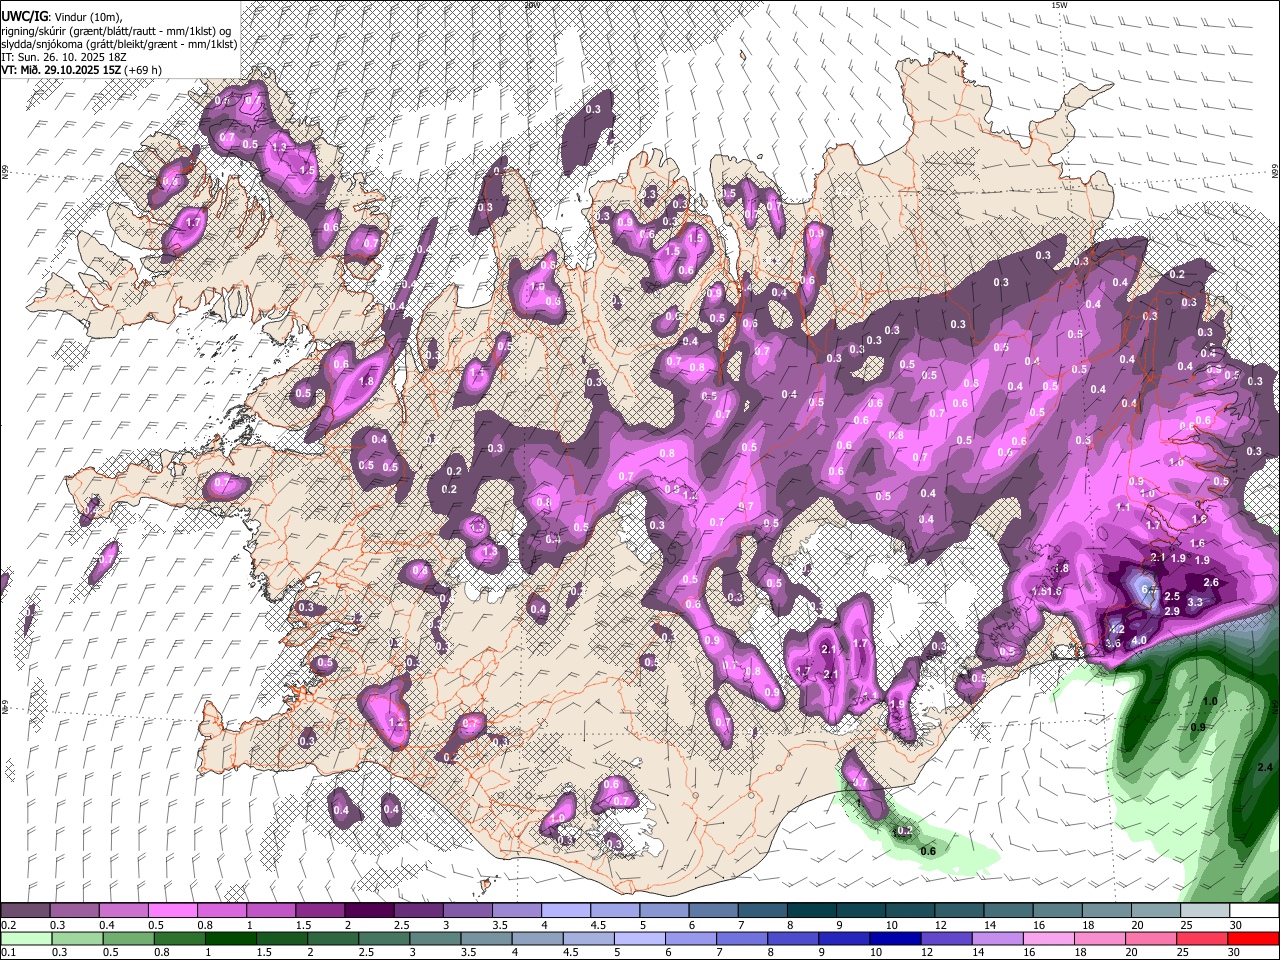Select lower legend swatch between 25 and 30
The height and width of the screenshot is (960, 1280).
point(1201,939)
